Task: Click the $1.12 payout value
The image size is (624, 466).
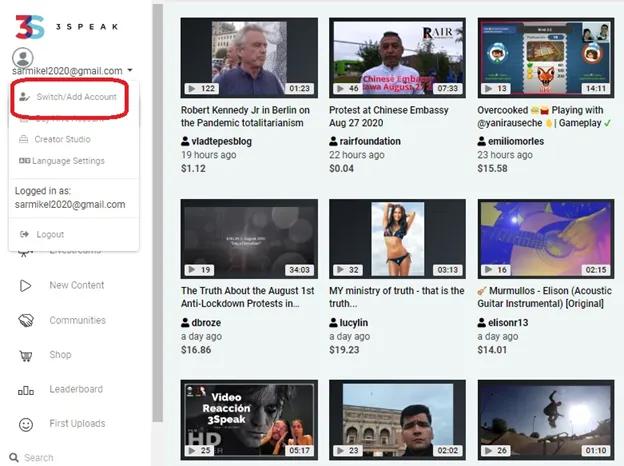Action: (x=193, y=169)
